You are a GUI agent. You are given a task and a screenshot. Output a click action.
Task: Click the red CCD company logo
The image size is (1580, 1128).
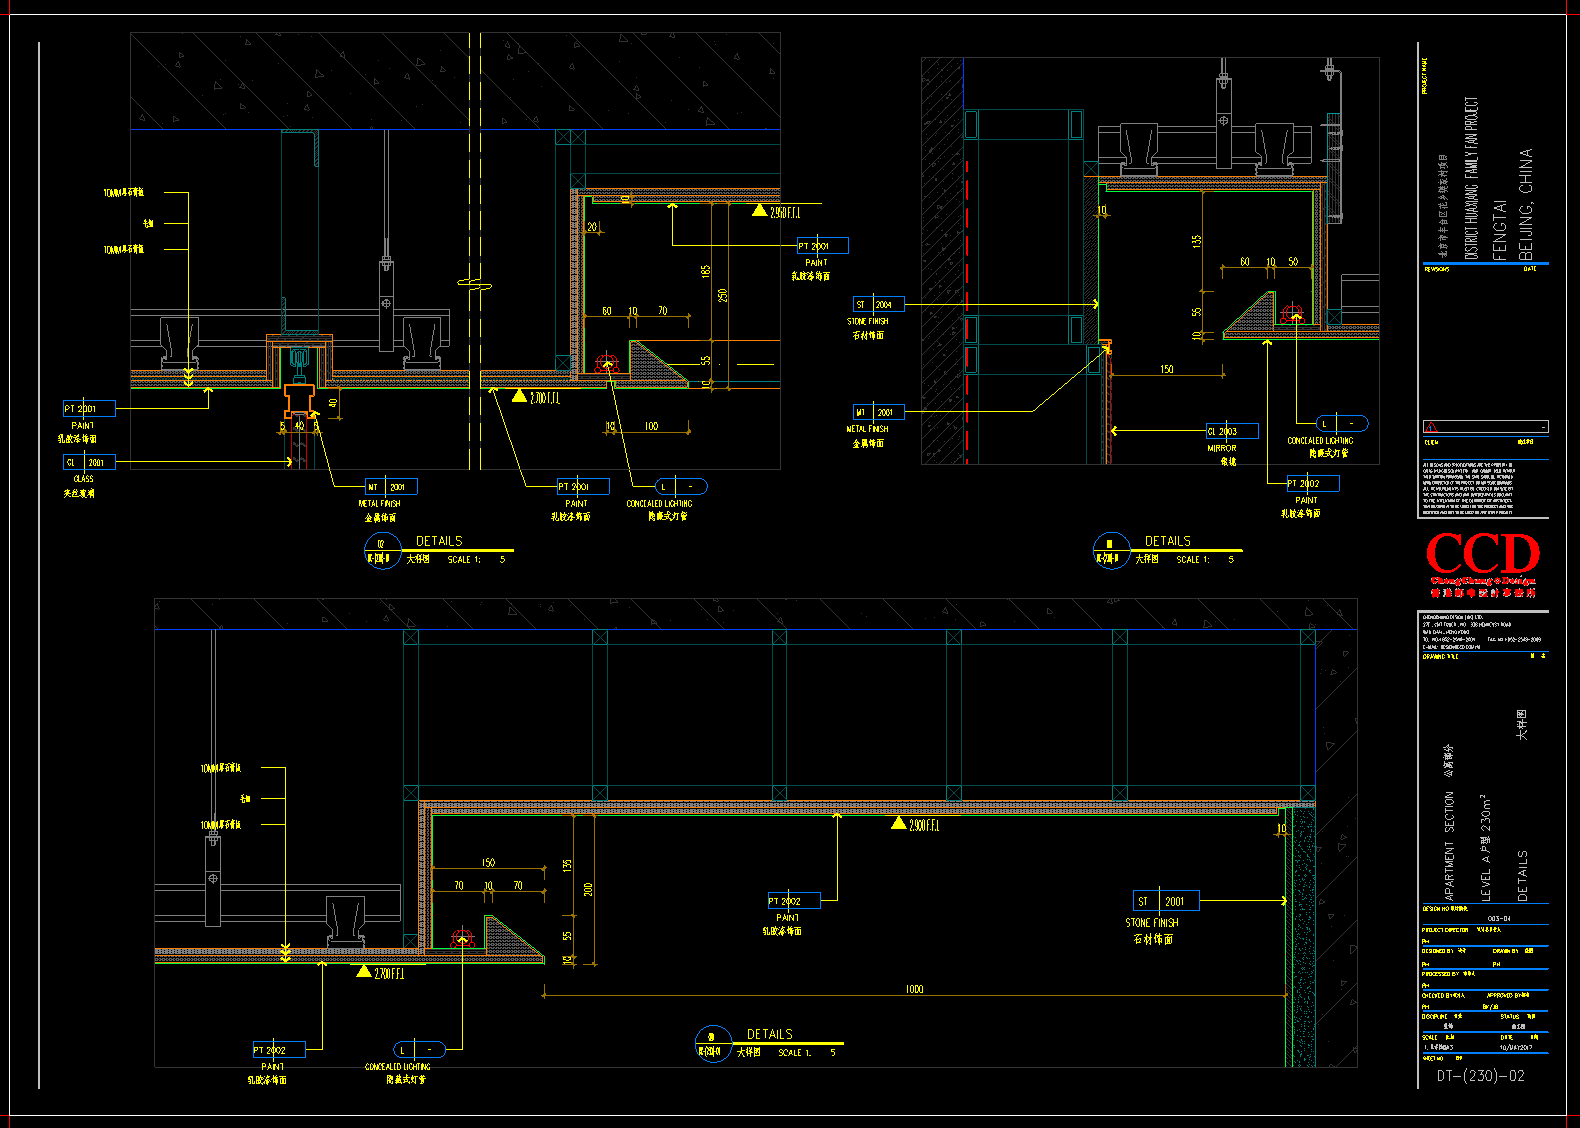click(x=1482, y=556)
